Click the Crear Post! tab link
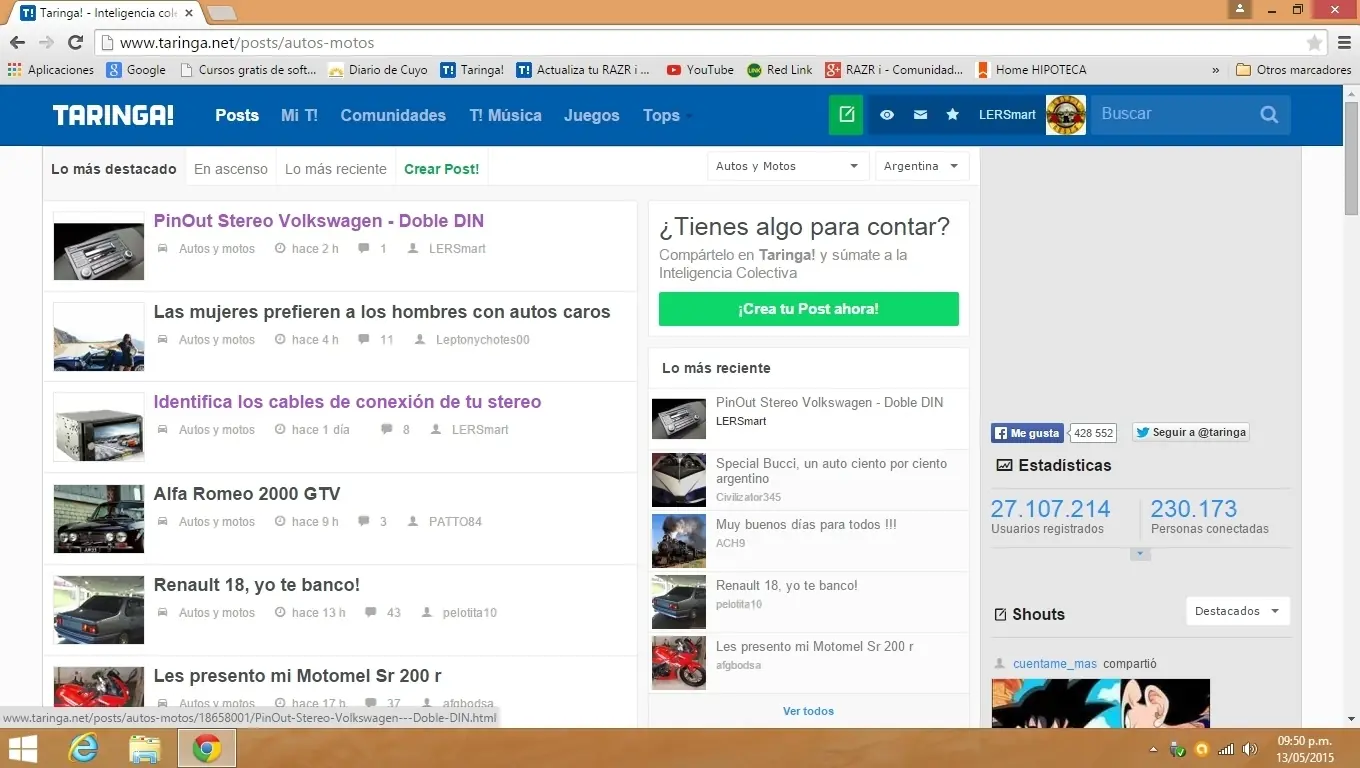 point(441,169)
